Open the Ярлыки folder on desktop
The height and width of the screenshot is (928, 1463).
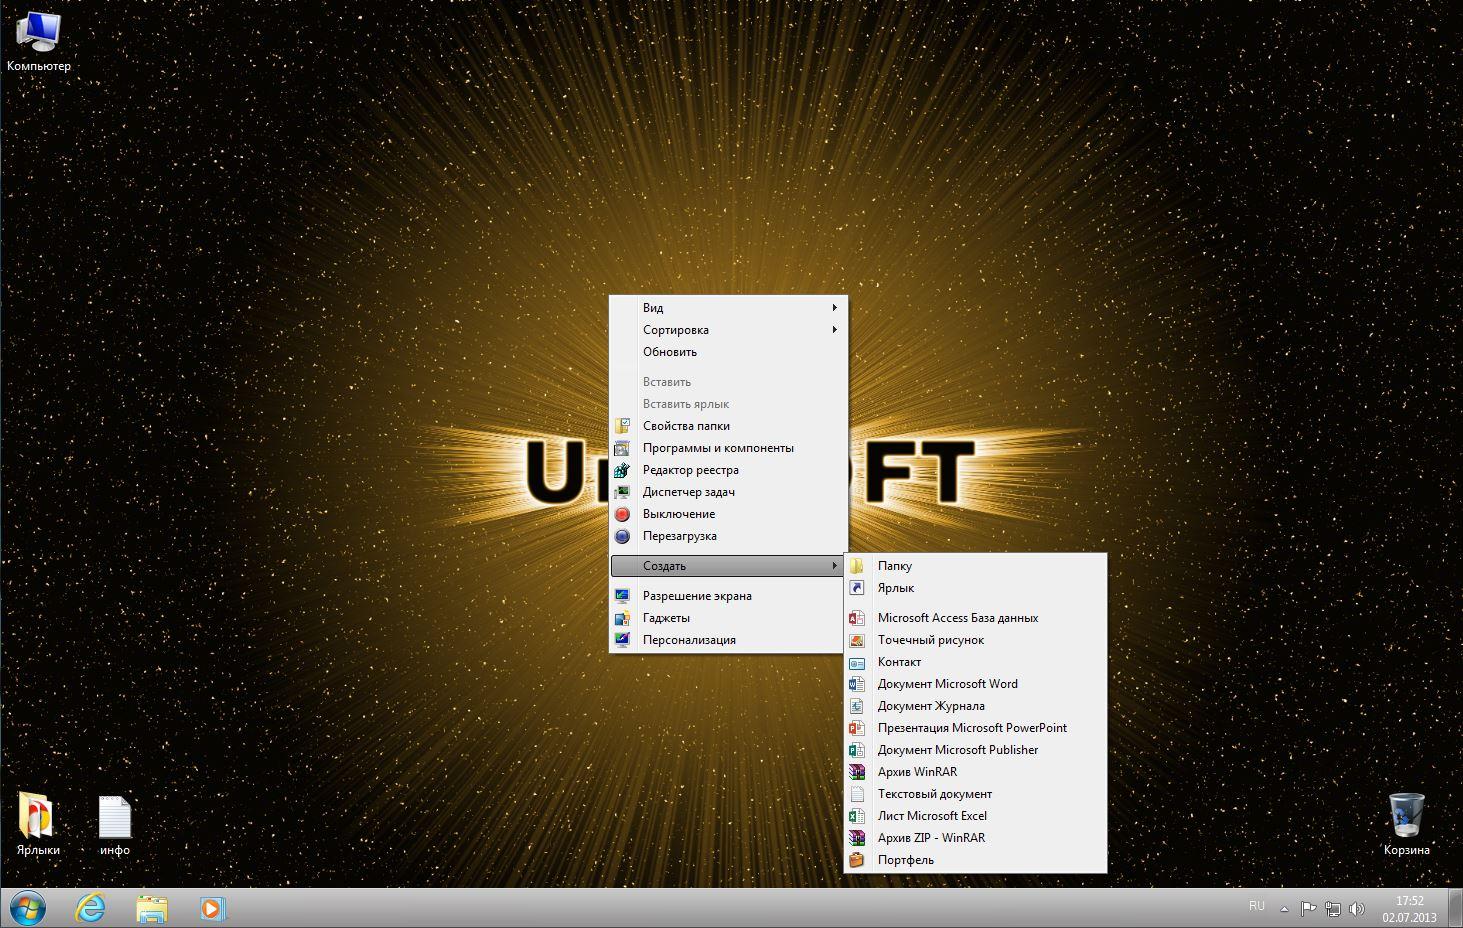(37, 823)
